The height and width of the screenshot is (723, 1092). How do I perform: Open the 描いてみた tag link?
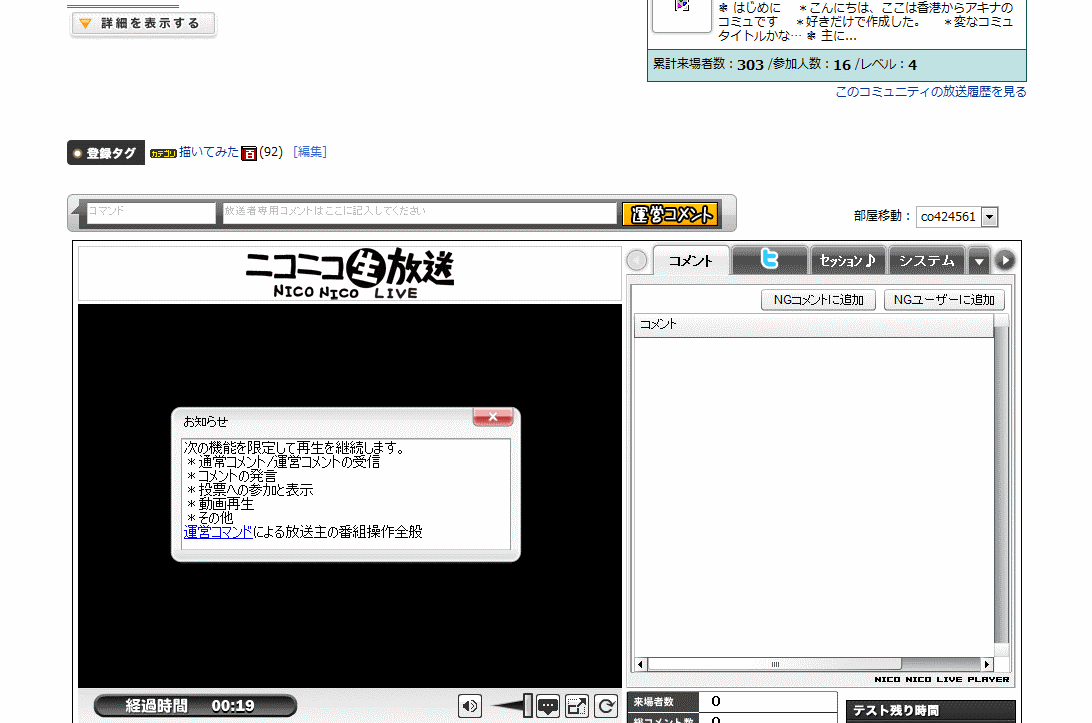pyautogui.click(x=208, y=152)
